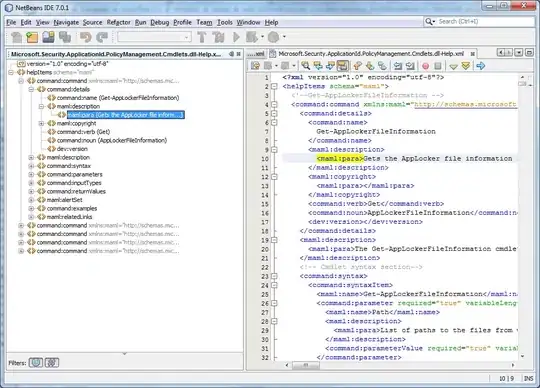Screen dimensions: 540x388
Task: Click the Redo toolbar icon
Action: 102,37
